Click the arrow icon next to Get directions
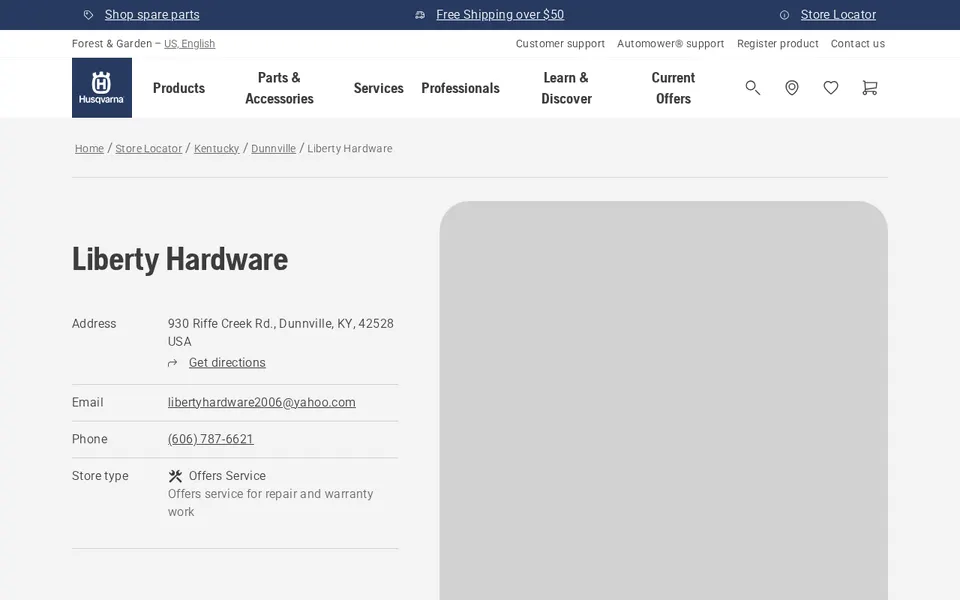Screen dimensions: 960x600 173,363
